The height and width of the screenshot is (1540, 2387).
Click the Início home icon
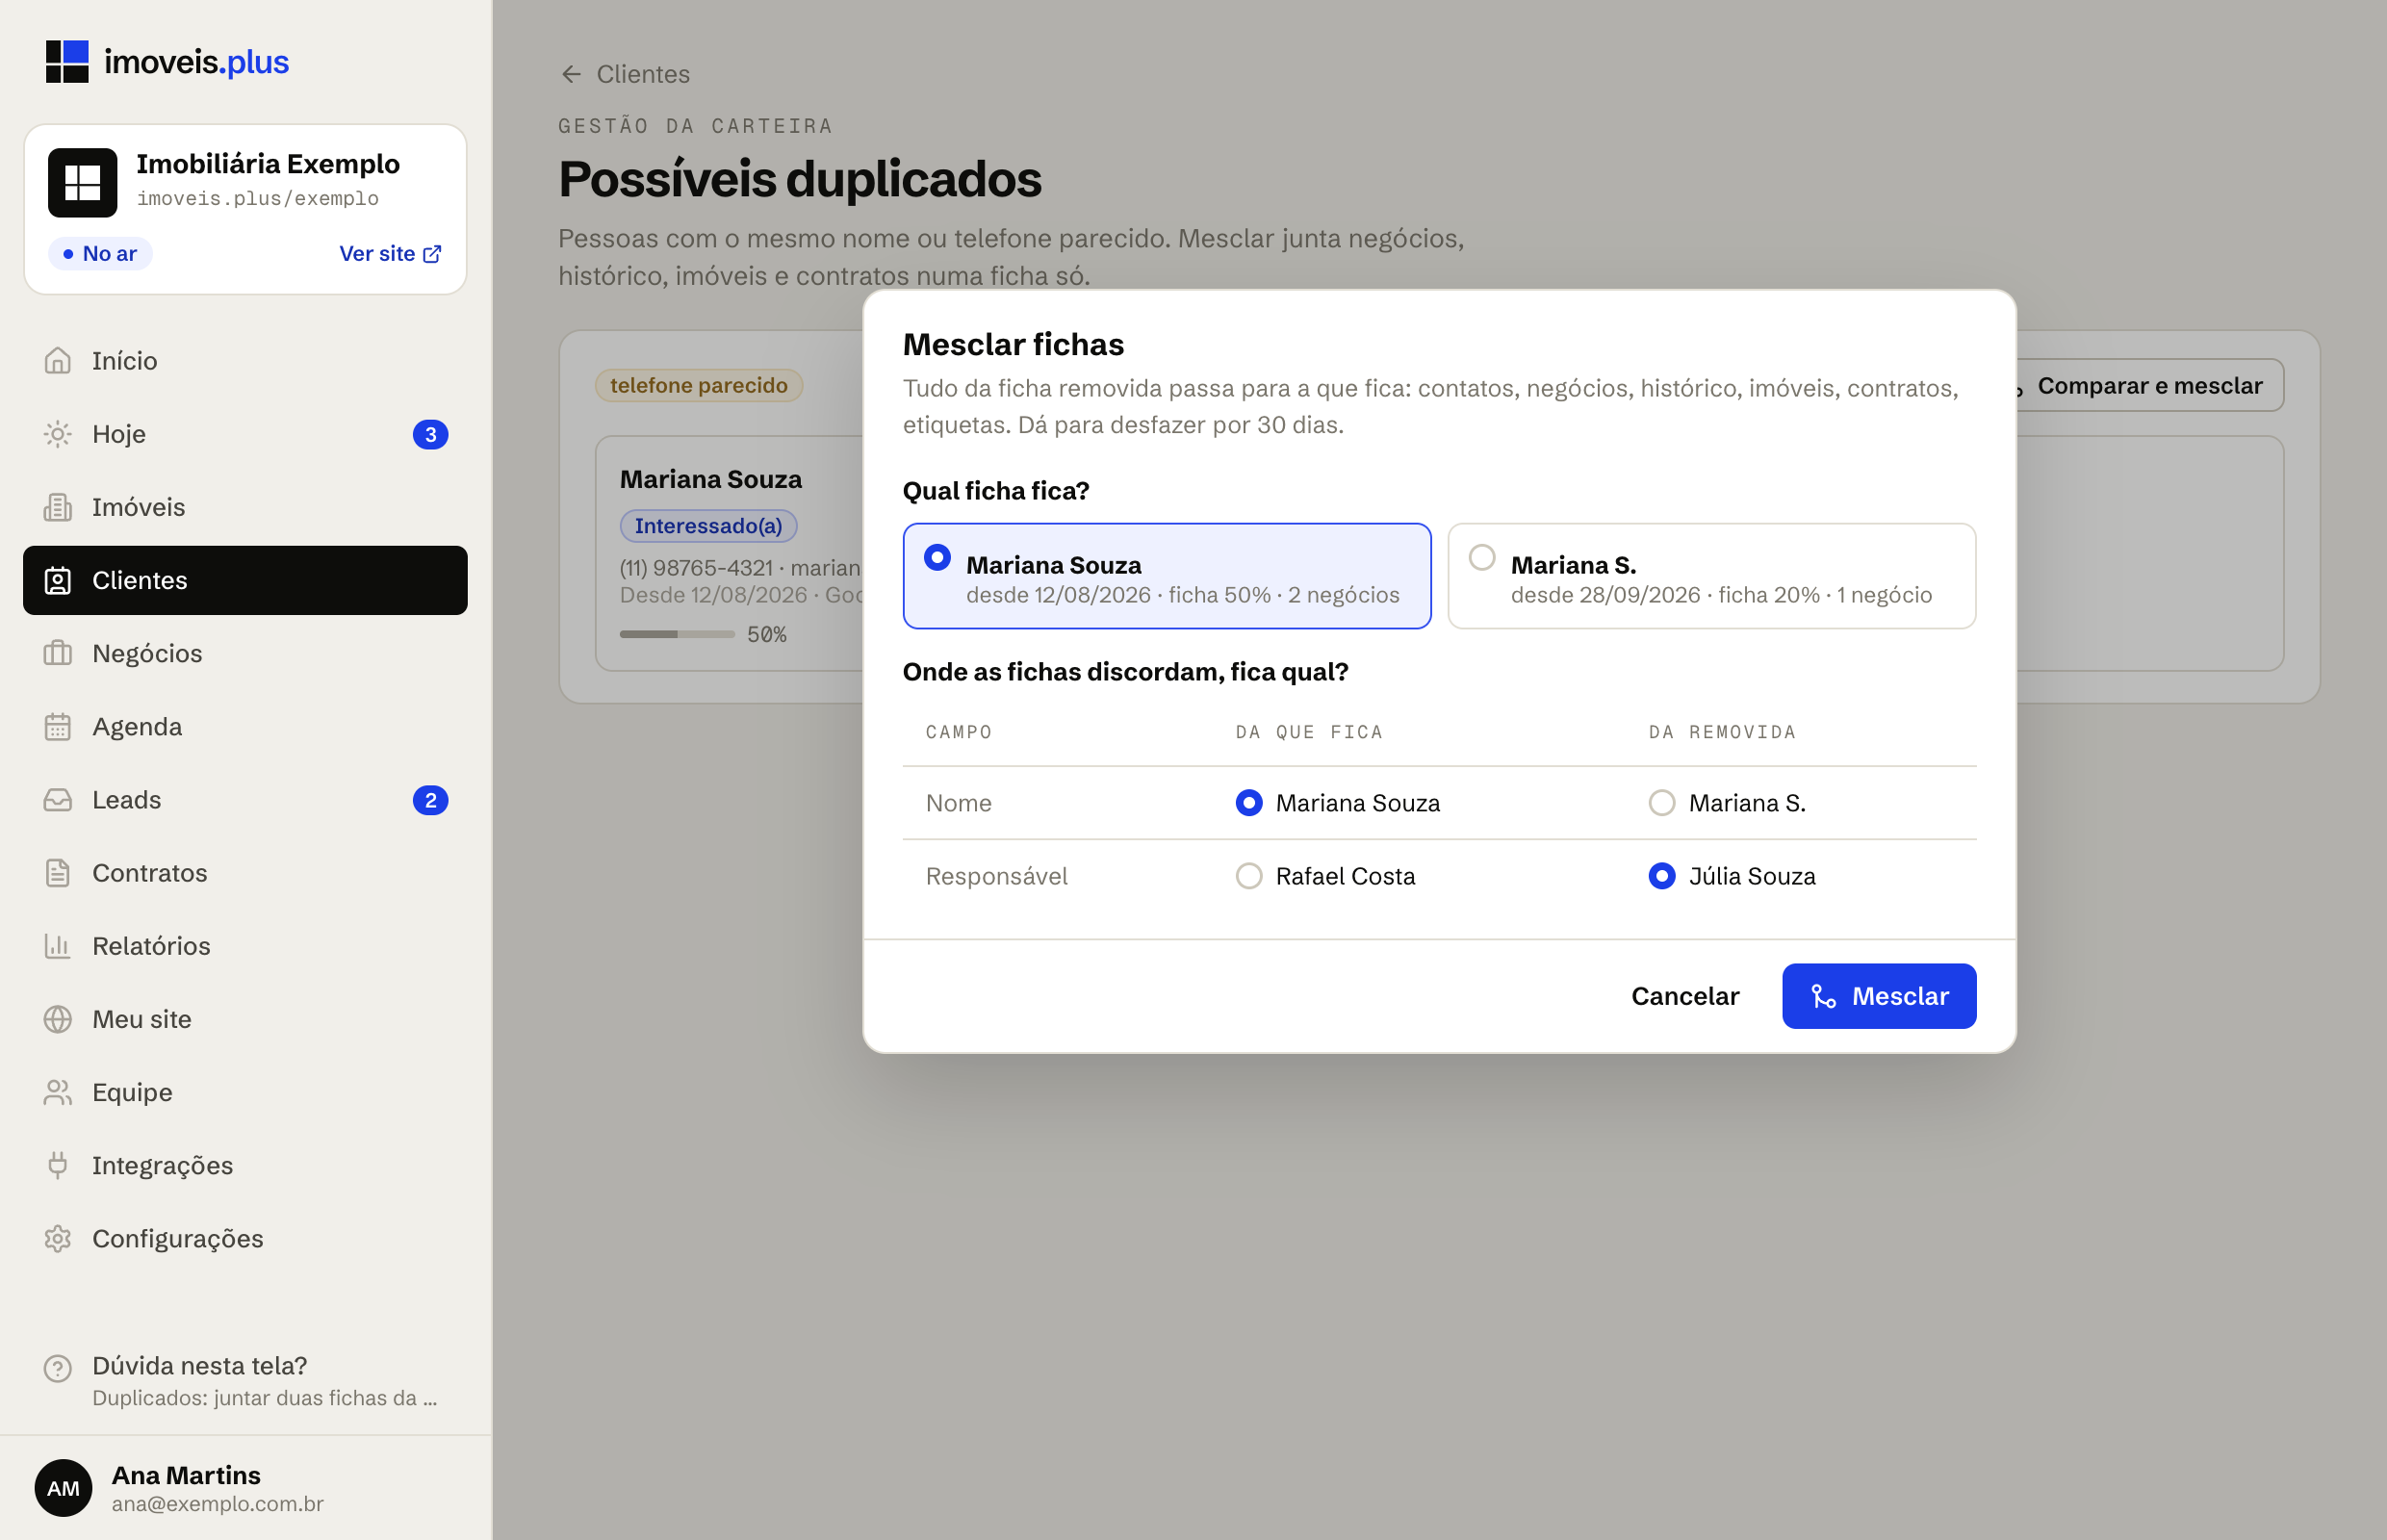click(x=58, y=361)
